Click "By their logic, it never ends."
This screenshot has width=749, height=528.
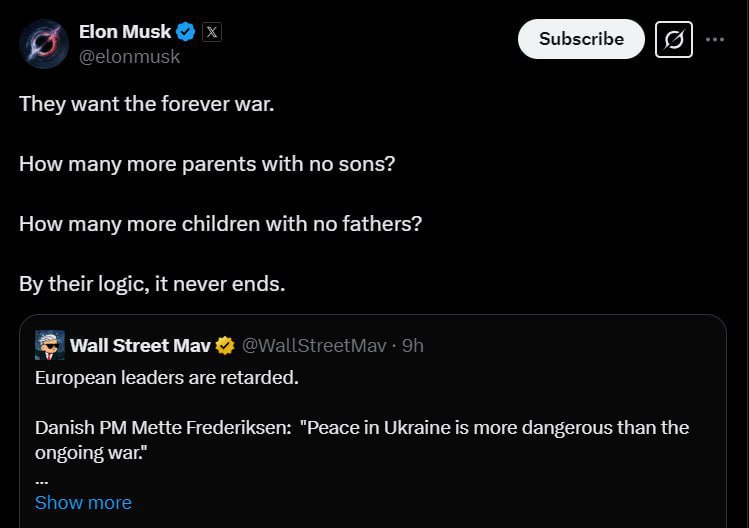[152, 283]
